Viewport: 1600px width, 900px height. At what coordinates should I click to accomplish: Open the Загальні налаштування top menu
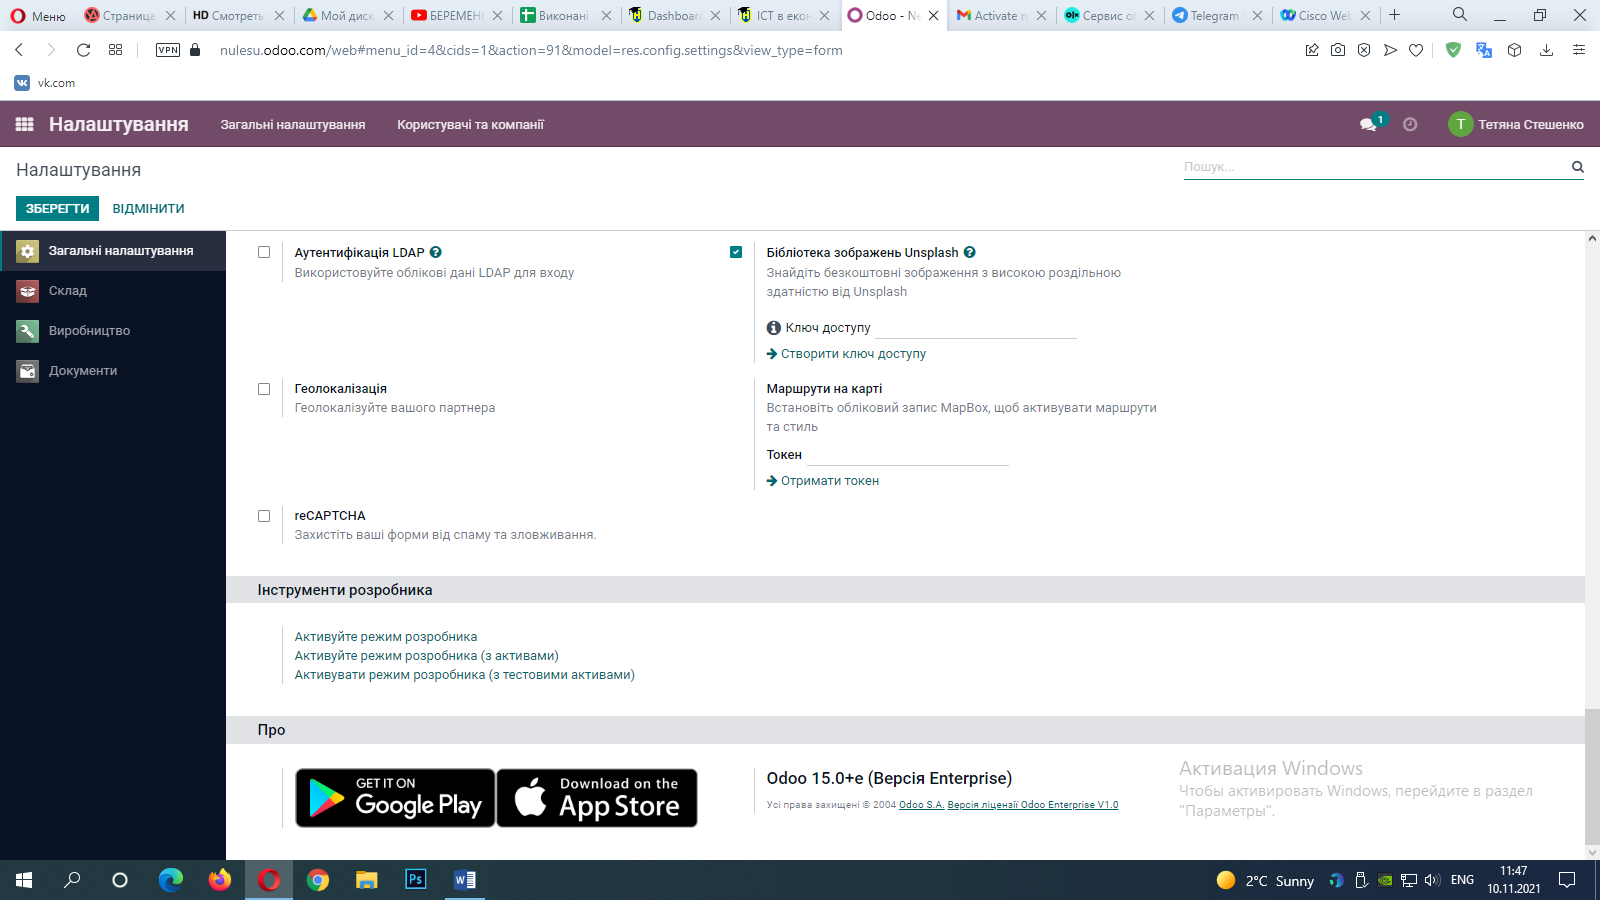(293, 125)
